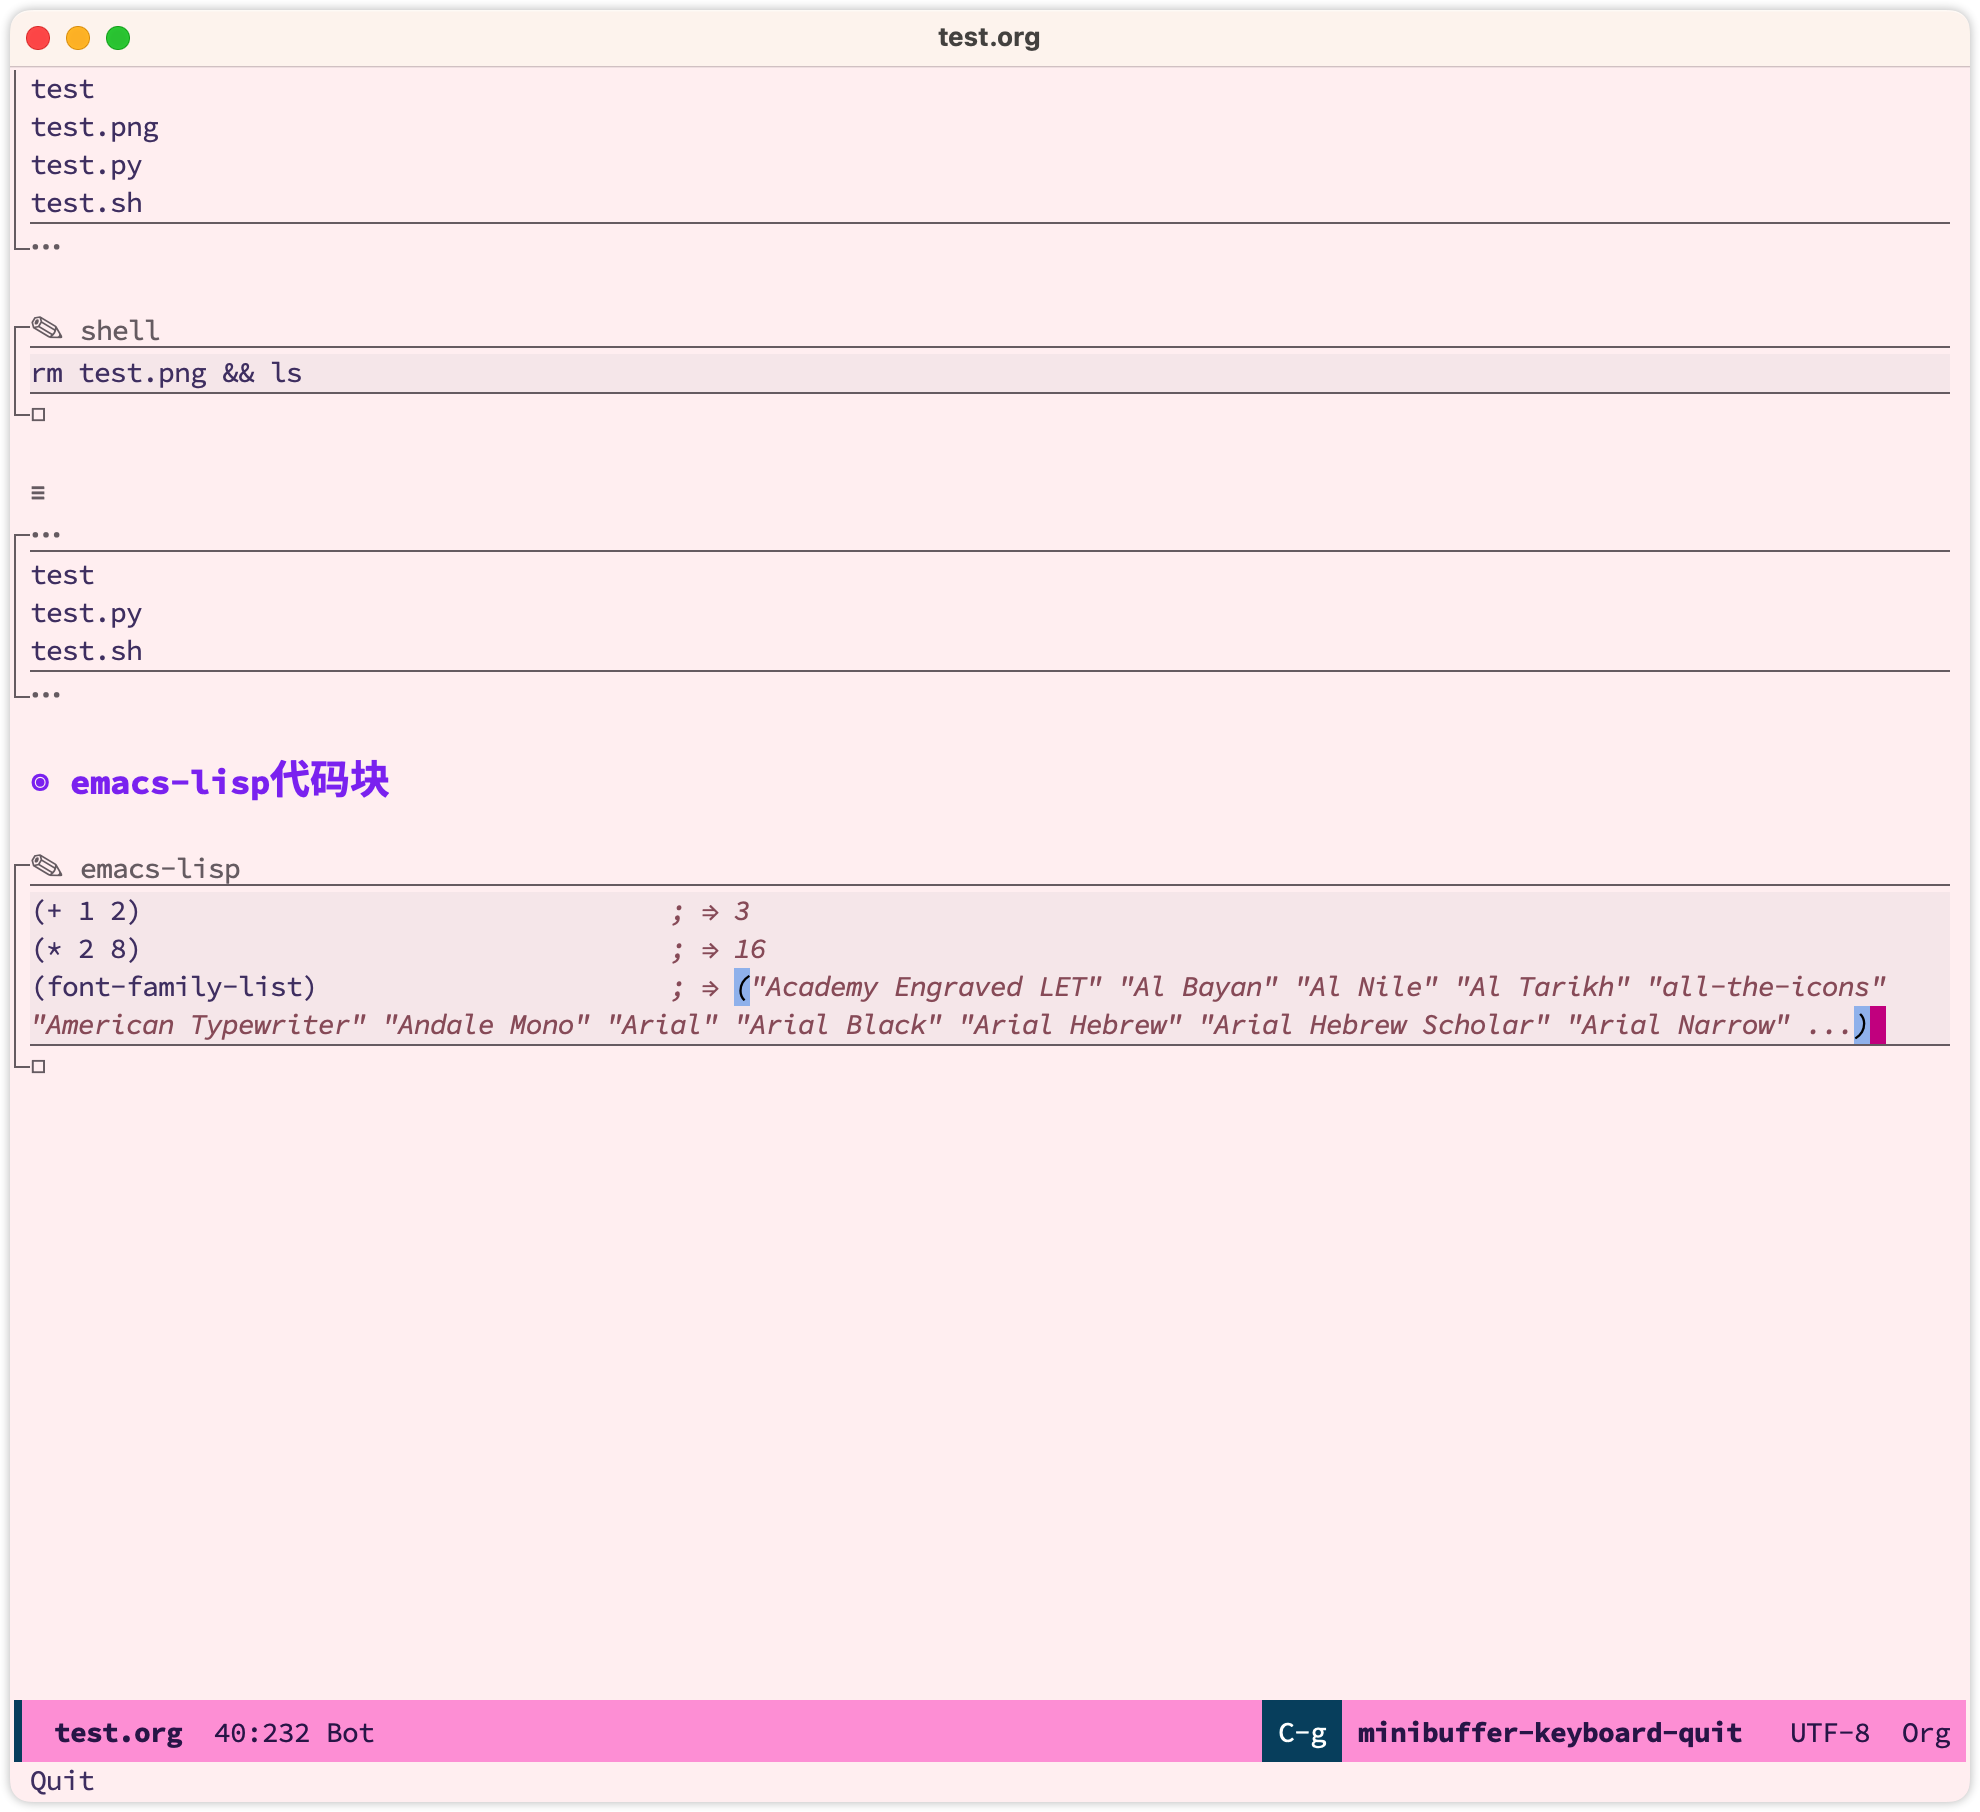
Task: Click the "Al Nile" string
Action: [1366, 987]
